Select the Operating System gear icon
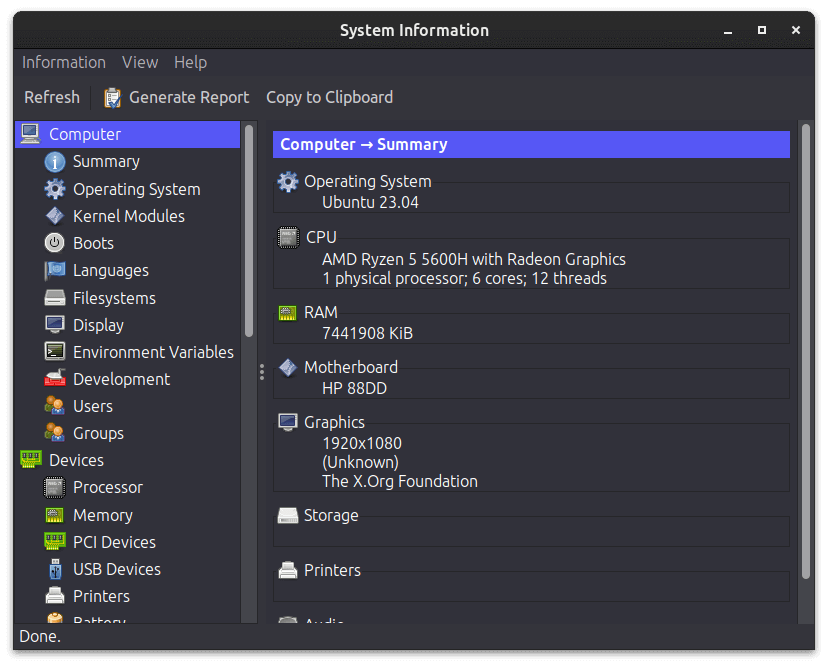828x666 pixels. click(55, 189)
